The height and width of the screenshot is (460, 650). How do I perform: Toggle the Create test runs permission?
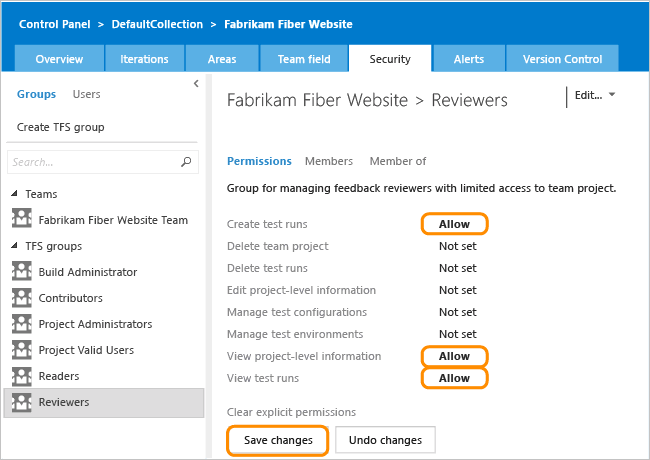coord(454,224)
